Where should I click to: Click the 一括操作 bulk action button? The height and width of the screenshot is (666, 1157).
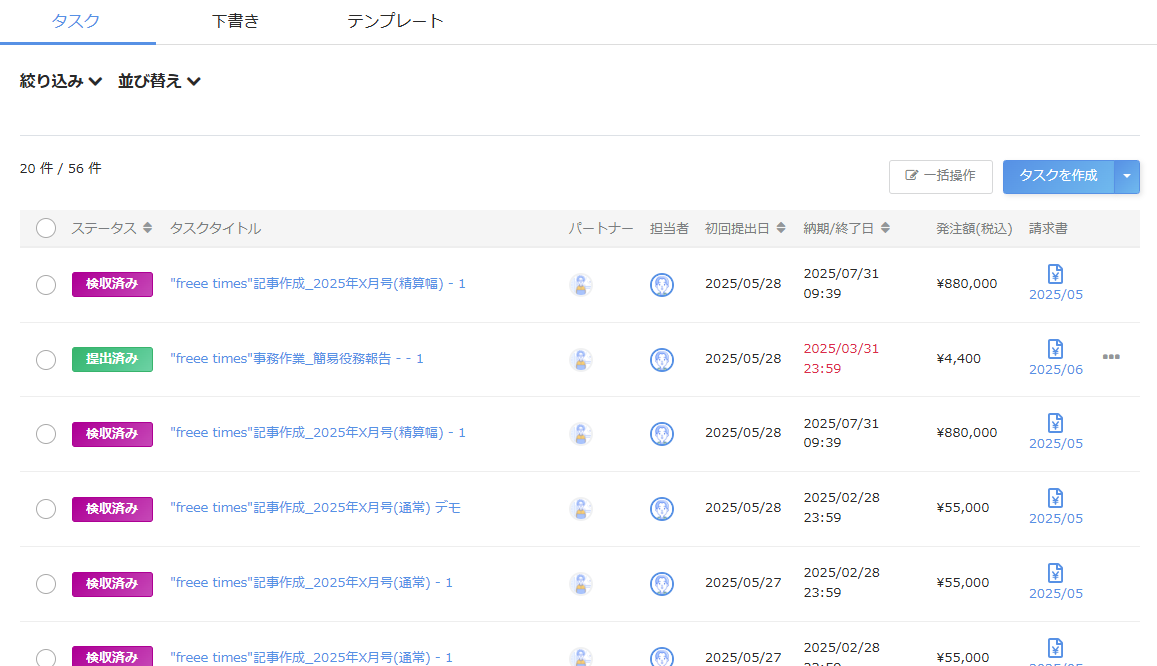click(x=940, y=176)
